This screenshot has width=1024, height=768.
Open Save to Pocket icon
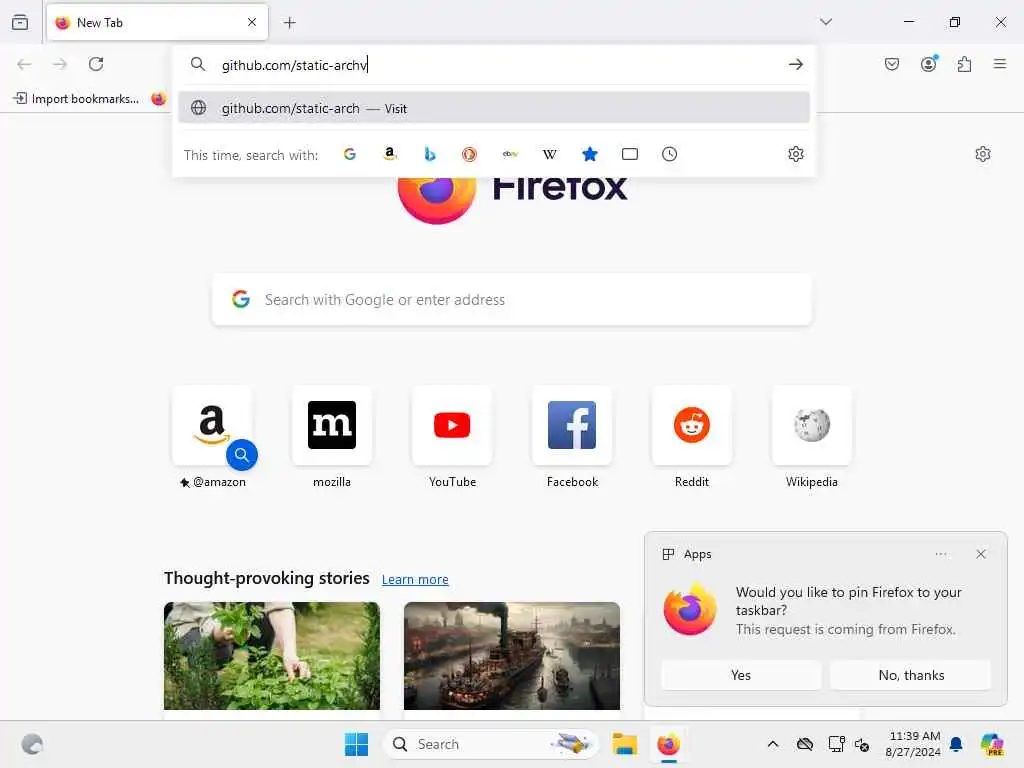point(892,64)
